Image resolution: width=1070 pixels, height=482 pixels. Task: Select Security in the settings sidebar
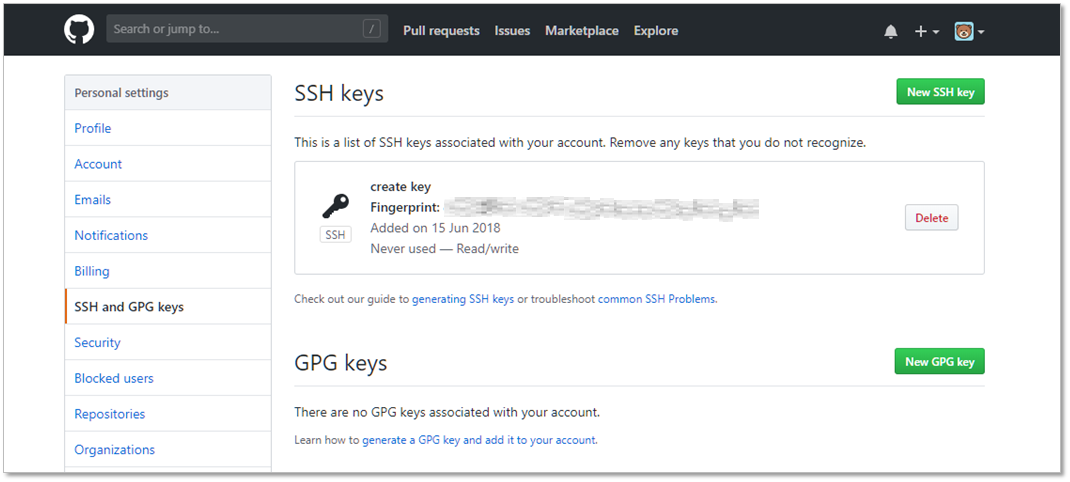click(x=97, y=342)
